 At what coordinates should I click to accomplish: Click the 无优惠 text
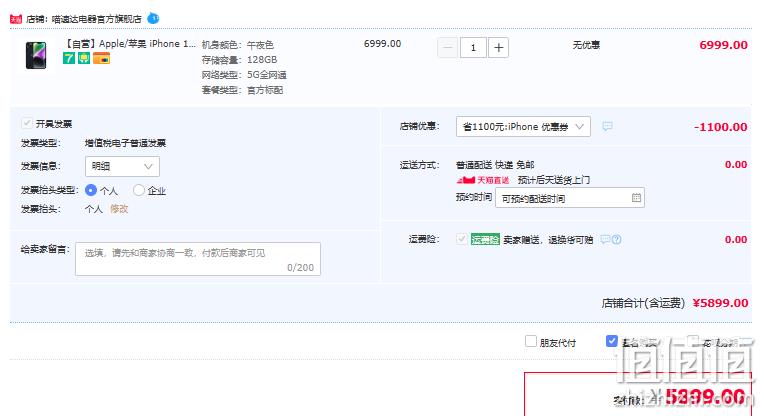coord(586,45)
